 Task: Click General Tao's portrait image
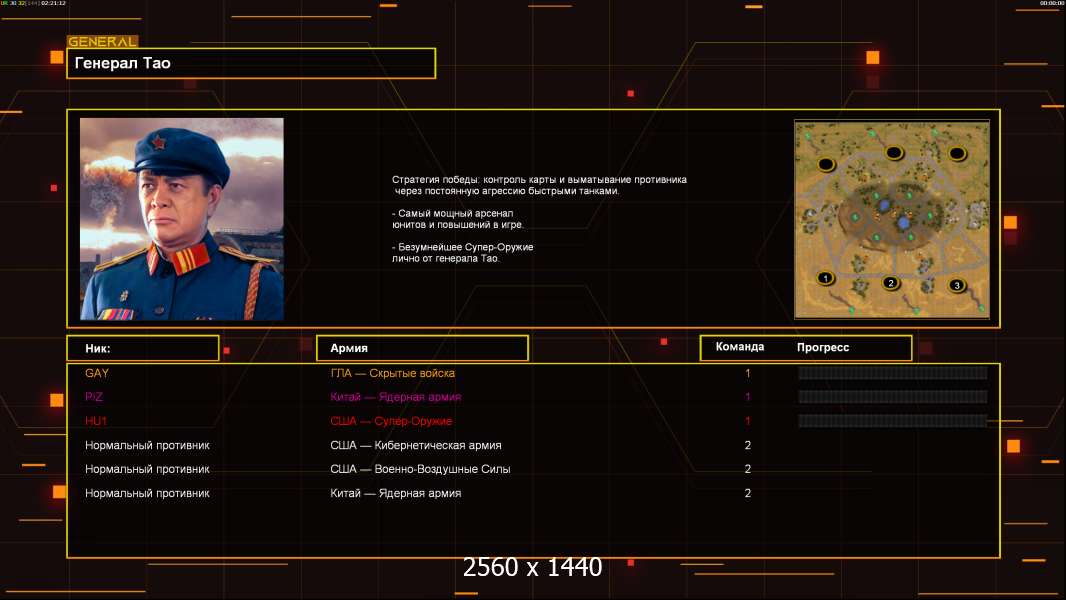click(x=182, y=219)
